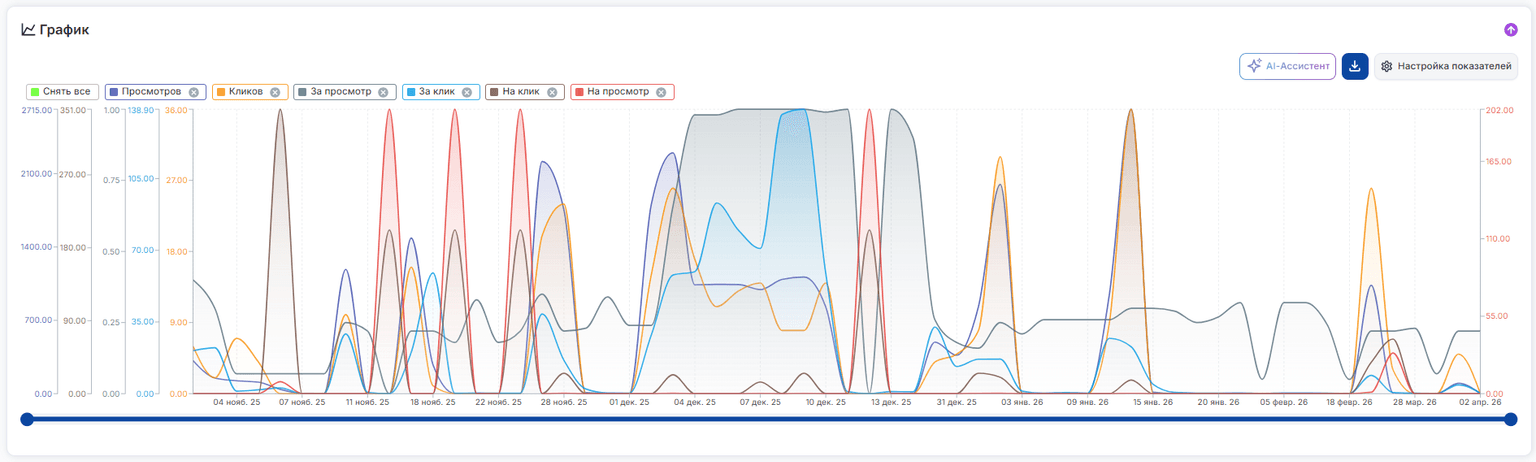Collapse the chart panel with purple arrow
The height and width of the screenshot is (462, 1536).
click(1511, 30)
